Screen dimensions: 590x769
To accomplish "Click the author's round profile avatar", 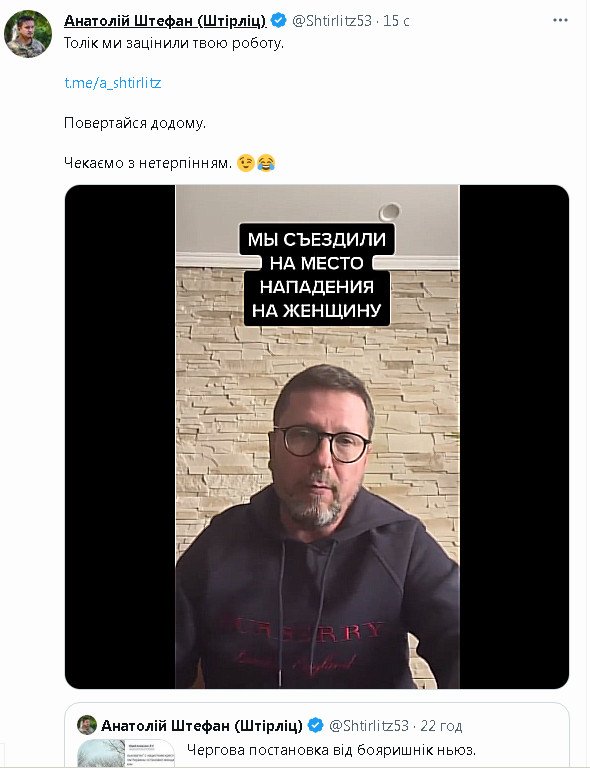I will point(27,34).
